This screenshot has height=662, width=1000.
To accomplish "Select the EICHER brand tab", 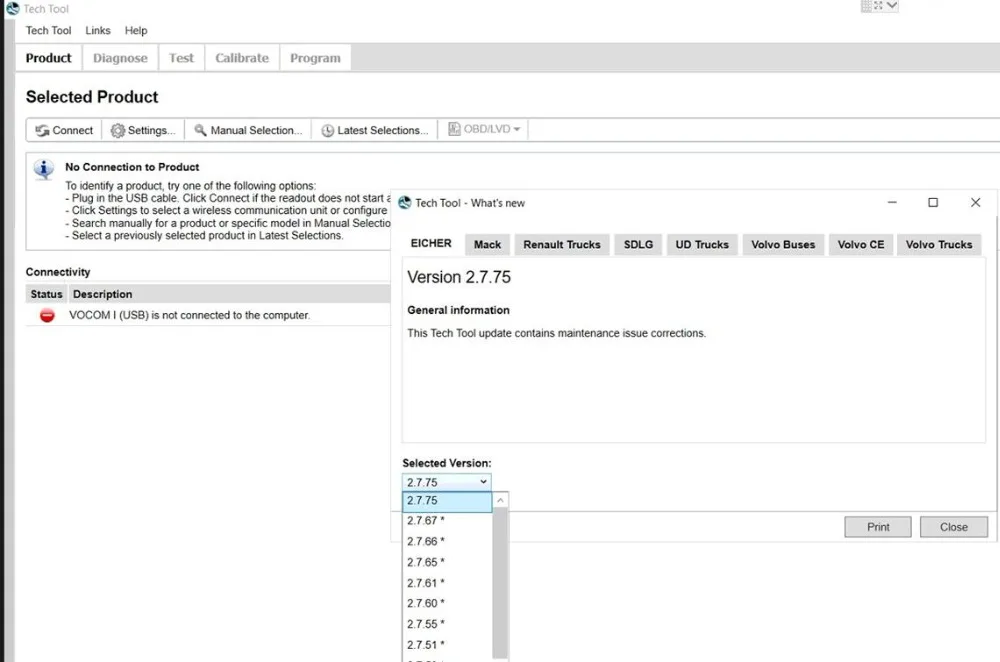I will click(x=431, y=244).
